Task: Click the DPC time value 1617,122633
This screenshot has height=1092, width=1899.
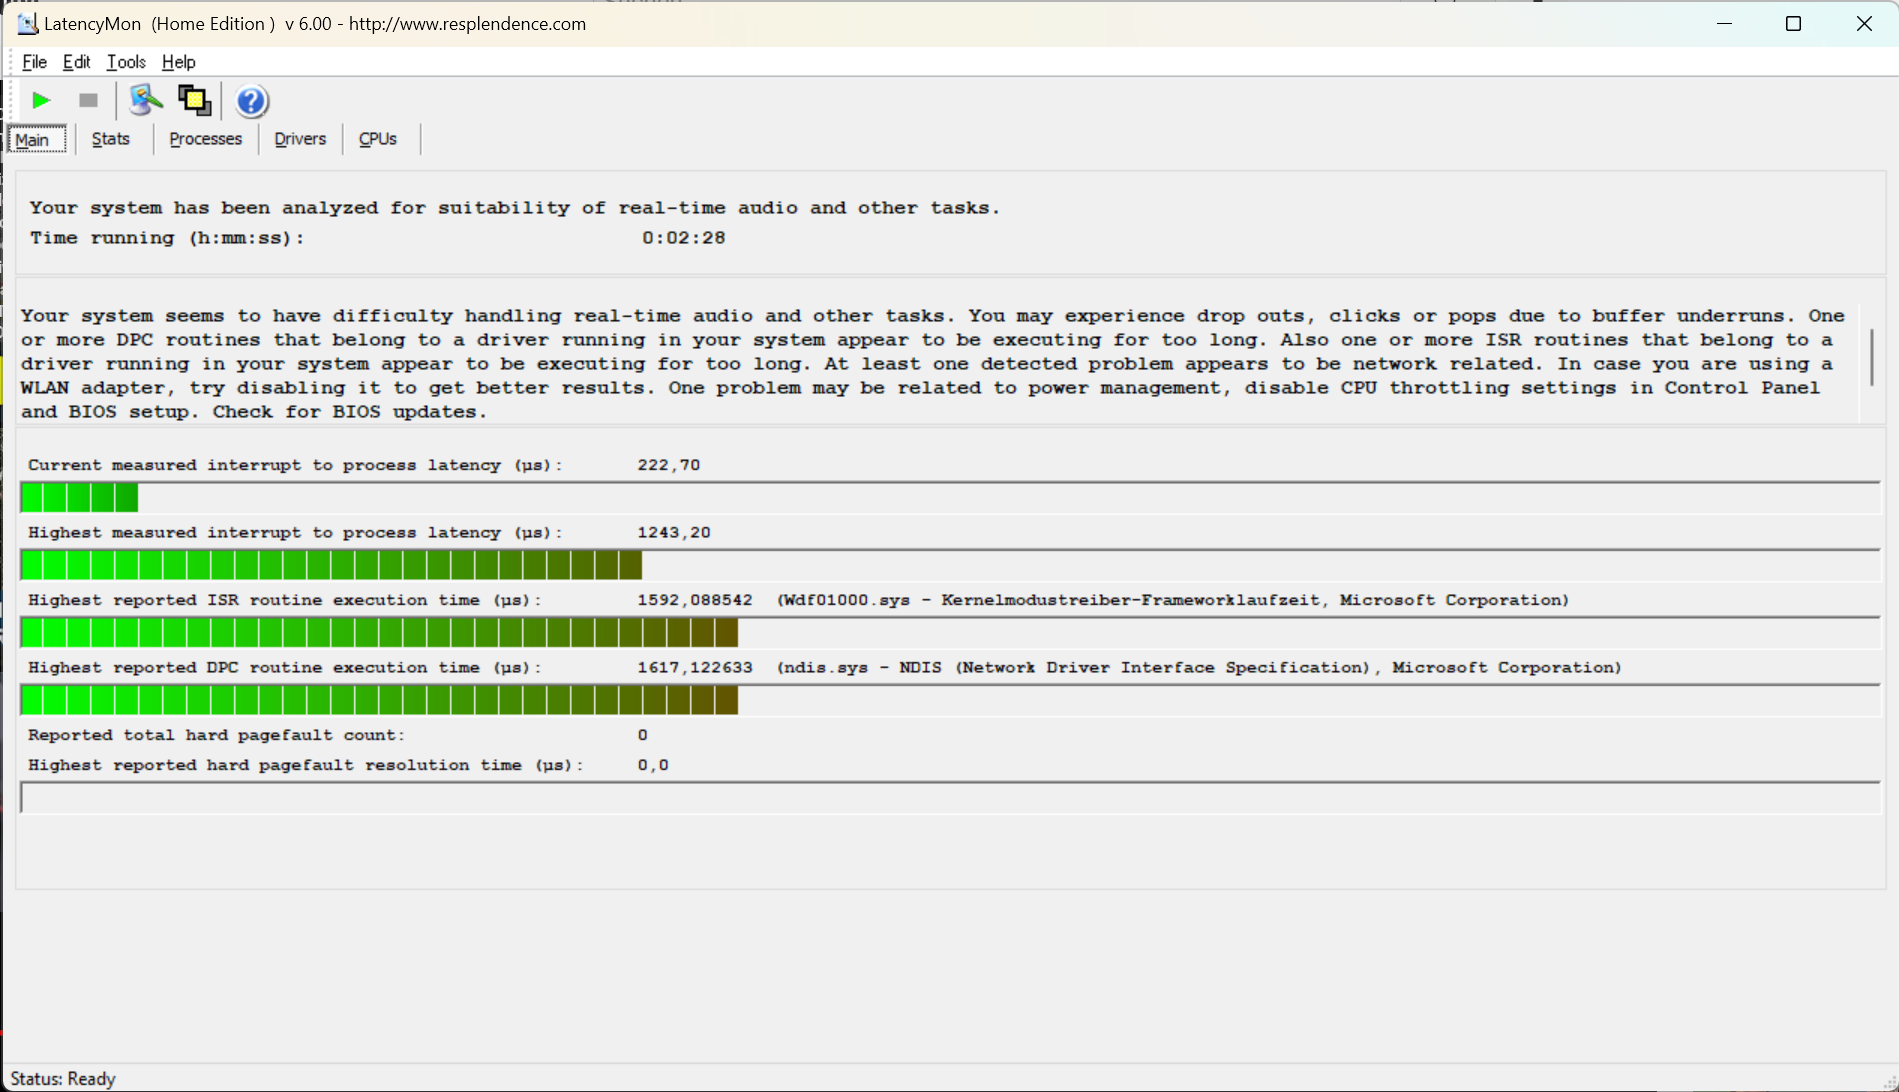Action: tap(695, 668)
